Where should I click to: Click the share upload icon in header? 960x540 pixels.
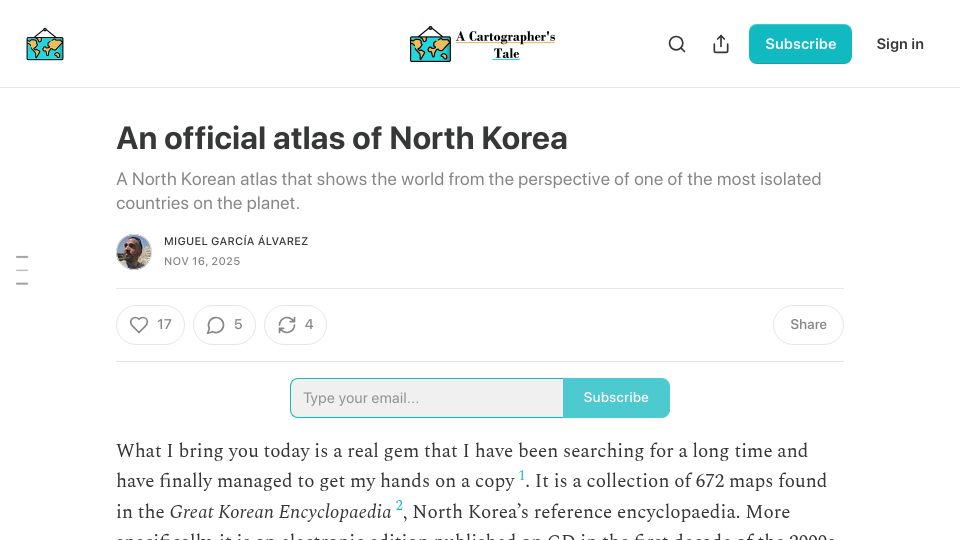tap(721, 44)
